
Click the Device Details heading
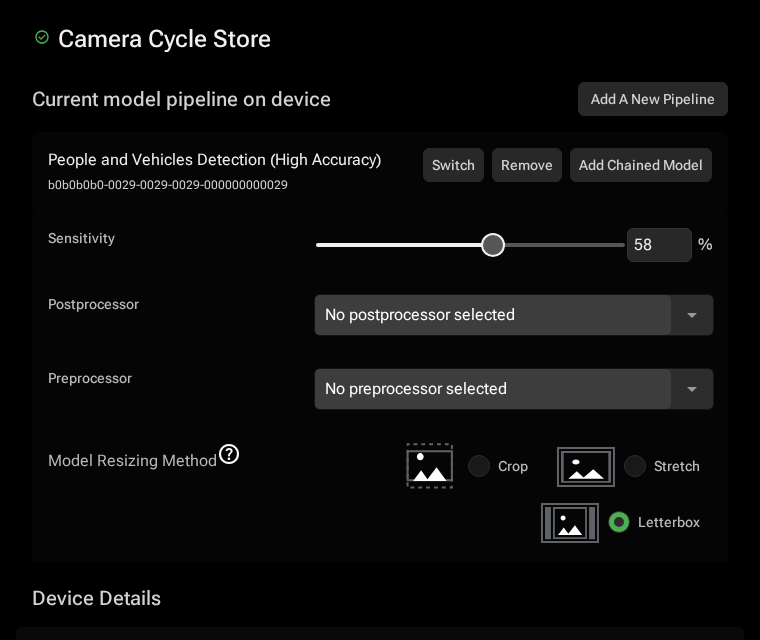(96, 598)
